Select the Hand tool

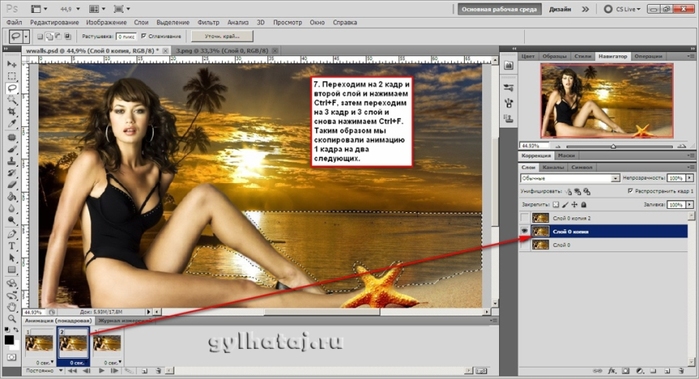[12, 307]
